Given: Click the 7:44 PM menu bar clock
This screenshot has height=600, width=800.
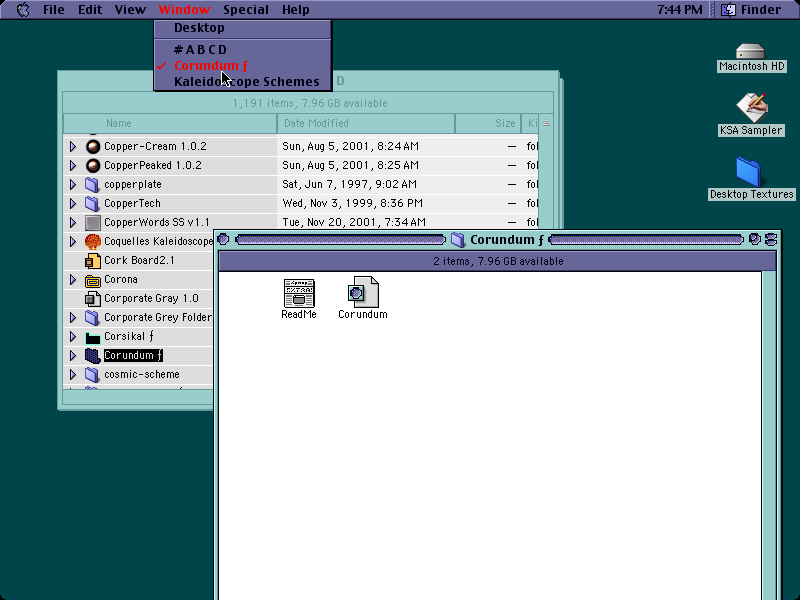Looking at the screenshot, I should click(x=680, y=10).
